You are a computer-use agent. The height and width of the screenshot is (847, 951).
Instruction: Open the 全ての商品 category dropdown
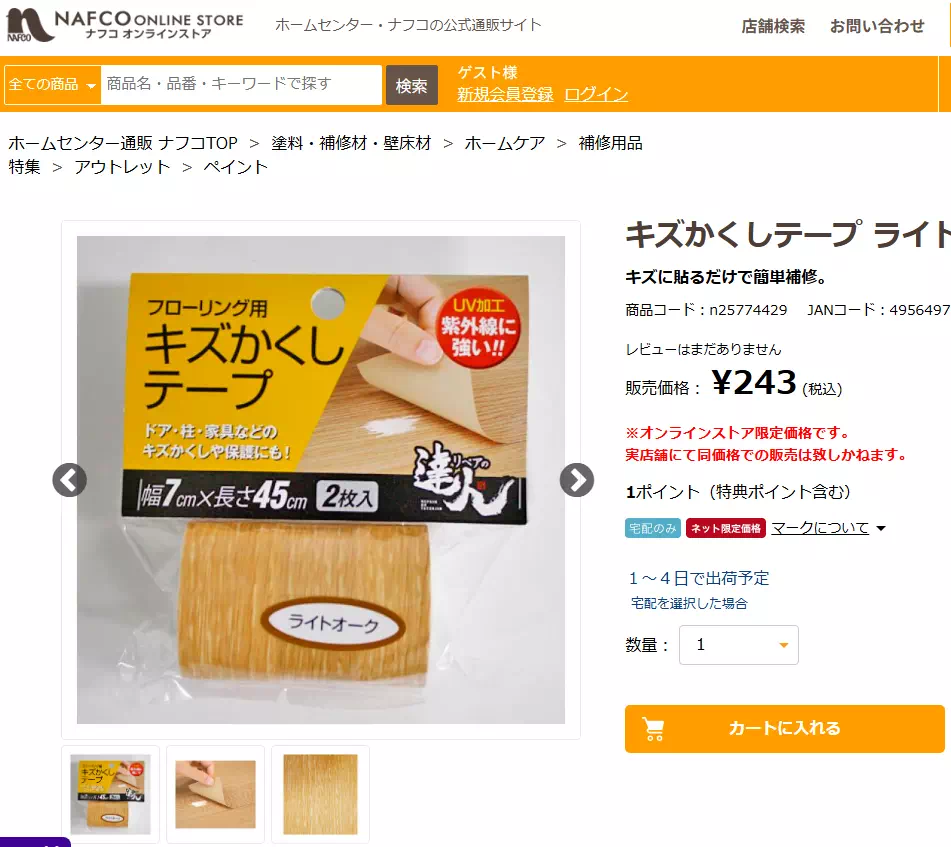pyautogui.click(x=52, y=84)
